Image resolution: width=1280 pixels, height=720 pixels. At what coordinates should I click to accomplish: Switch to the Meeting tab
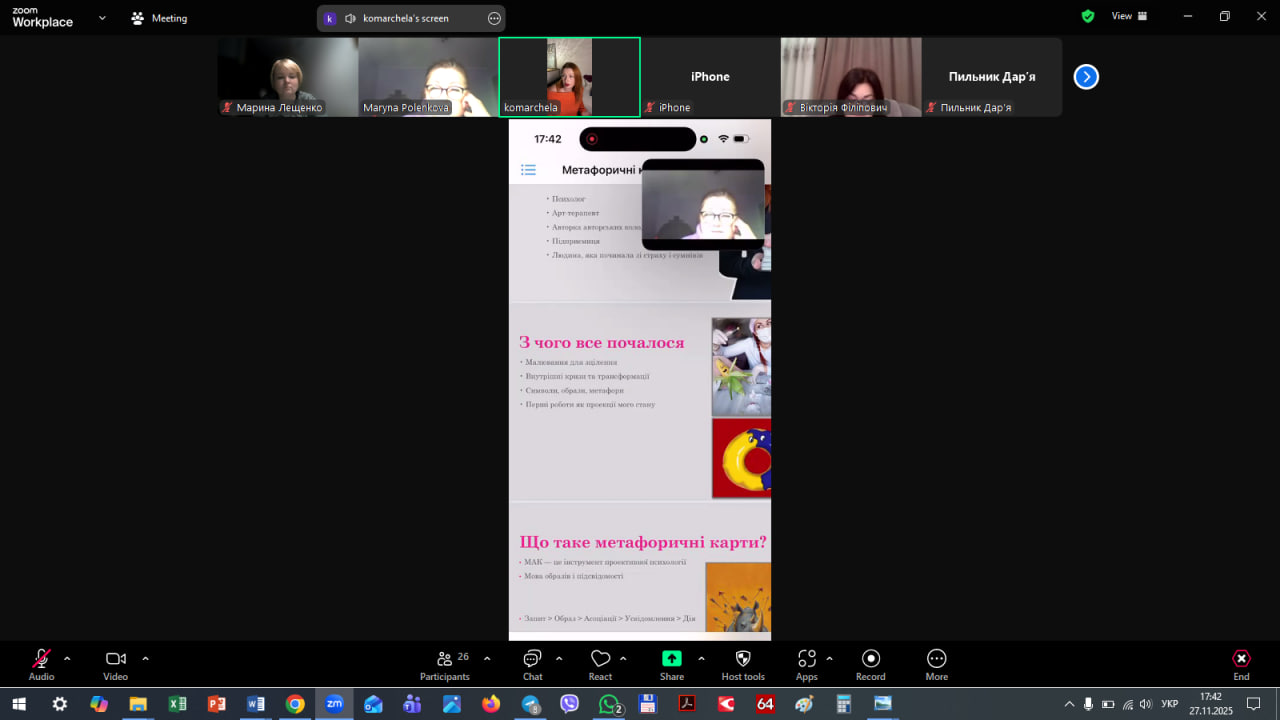(159, 18)
